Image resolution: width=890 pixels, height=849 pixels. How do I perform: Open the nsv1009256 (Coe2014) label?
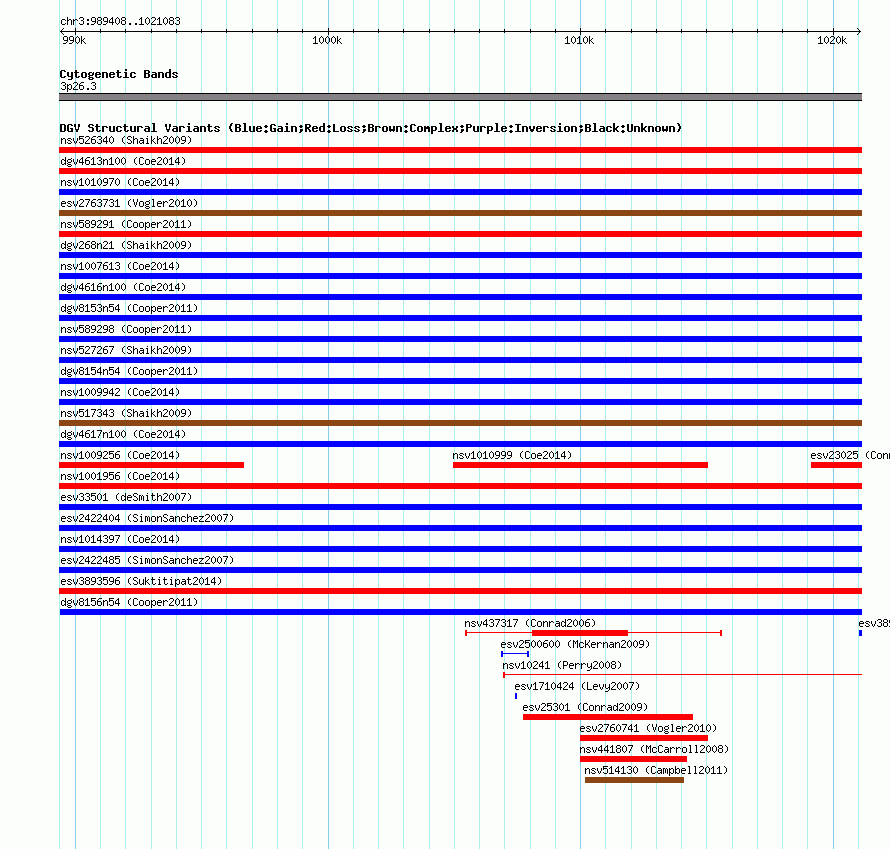[120, 455]
